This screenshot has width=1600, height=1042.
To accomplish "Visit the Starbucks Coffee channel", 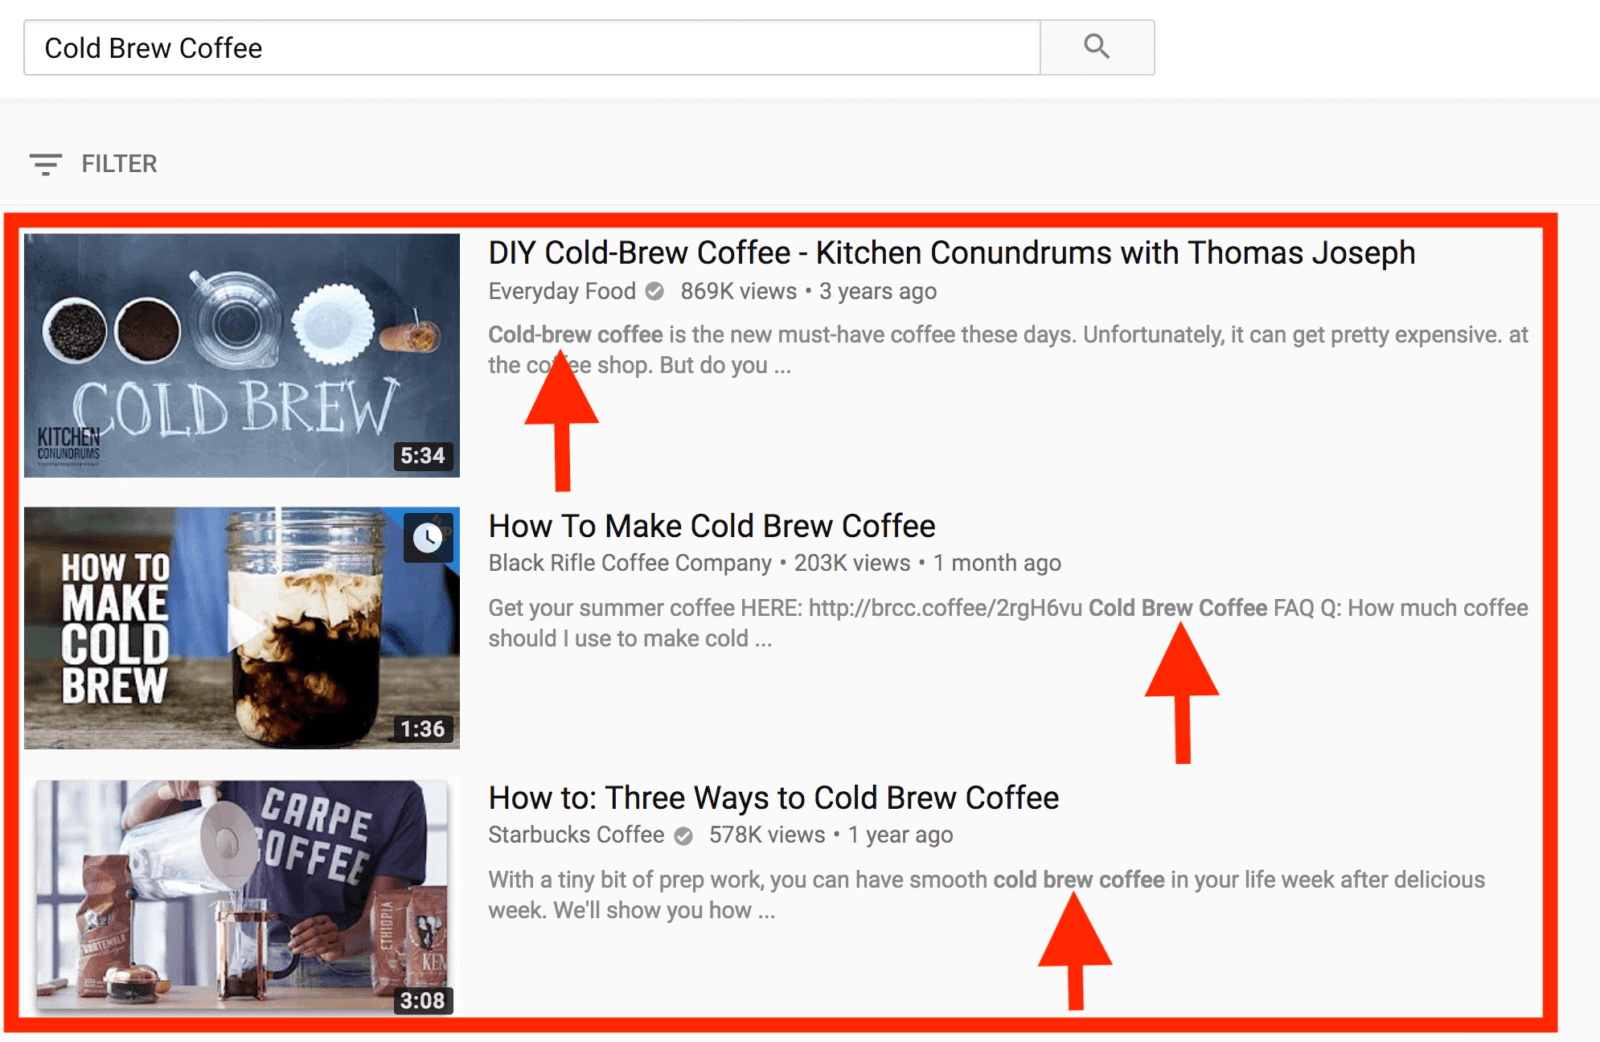I will [576, 835].
